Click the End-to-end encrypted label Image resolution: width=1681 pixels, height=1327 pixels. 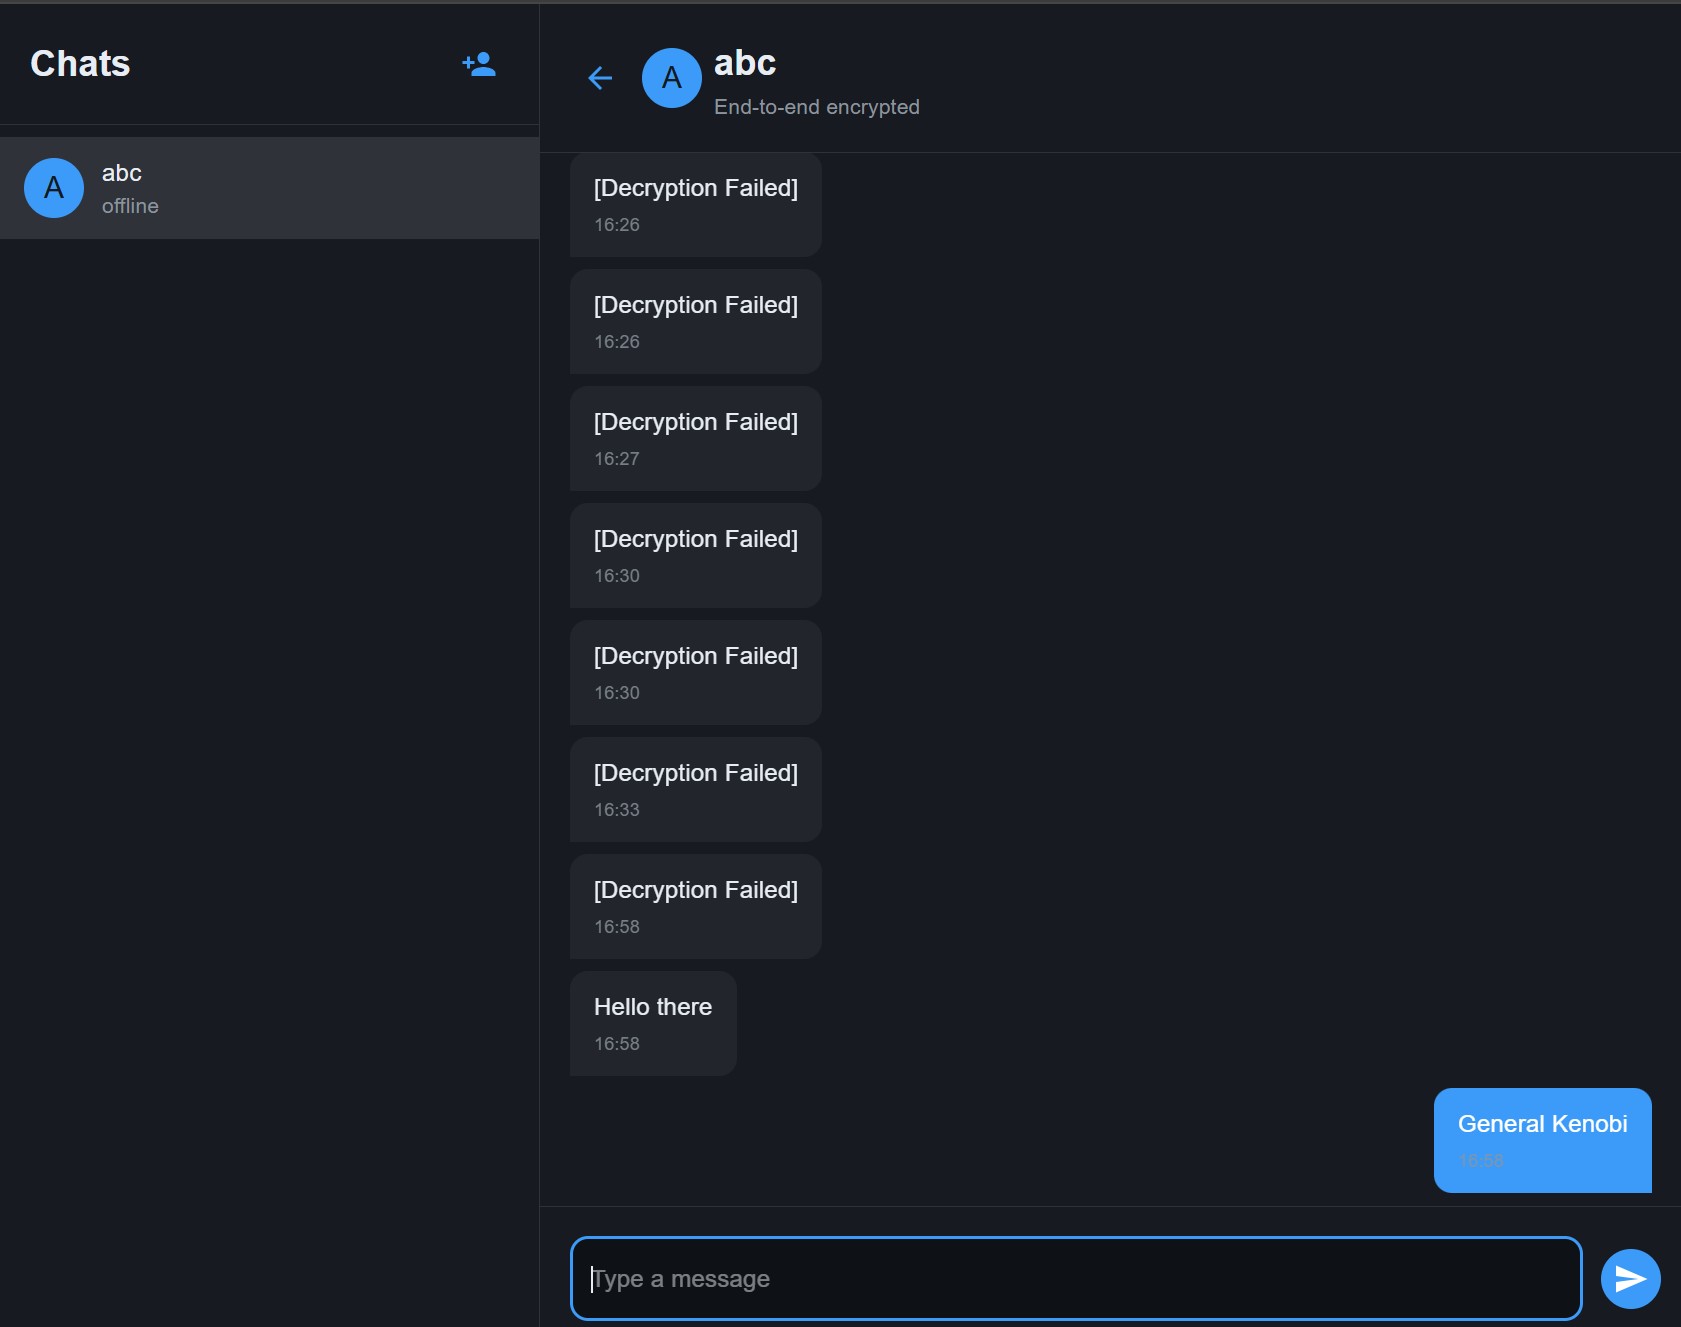(x=816, y=107)
